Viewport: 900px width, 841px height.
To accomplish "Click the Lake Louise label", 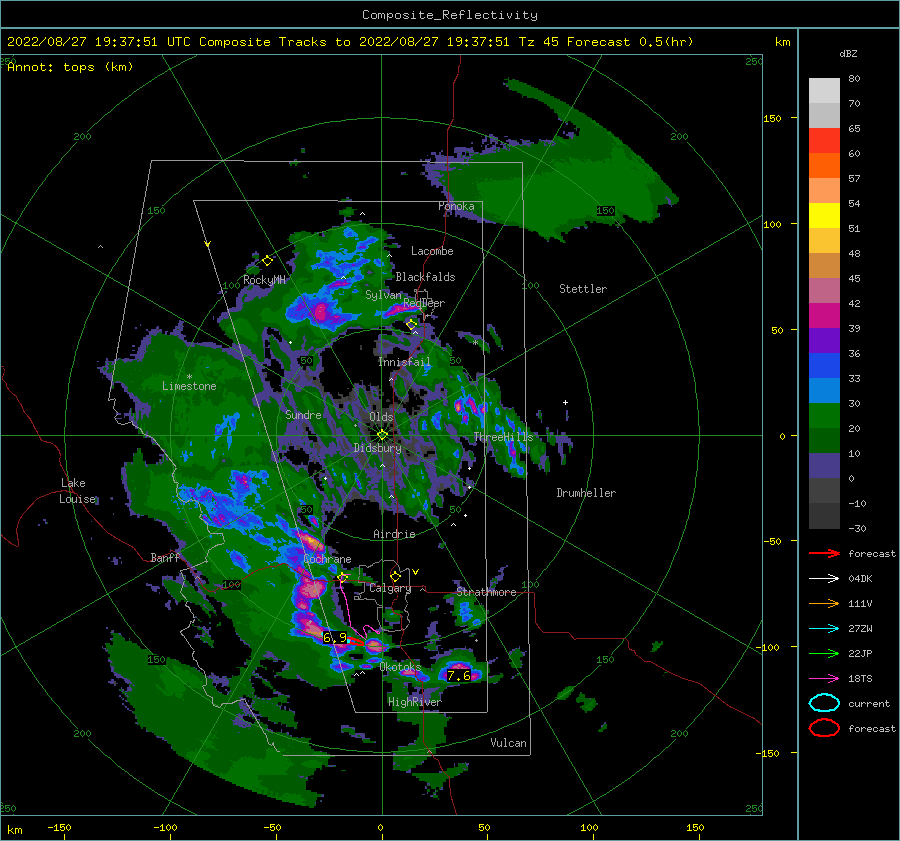I will tap(77, 491).
